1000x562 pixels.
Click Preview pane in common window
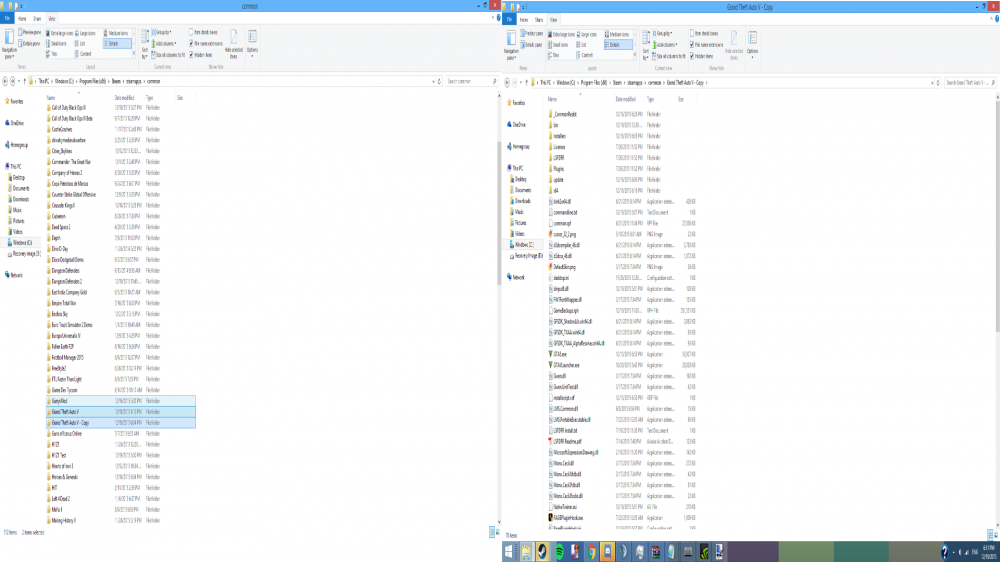[30, 33]
